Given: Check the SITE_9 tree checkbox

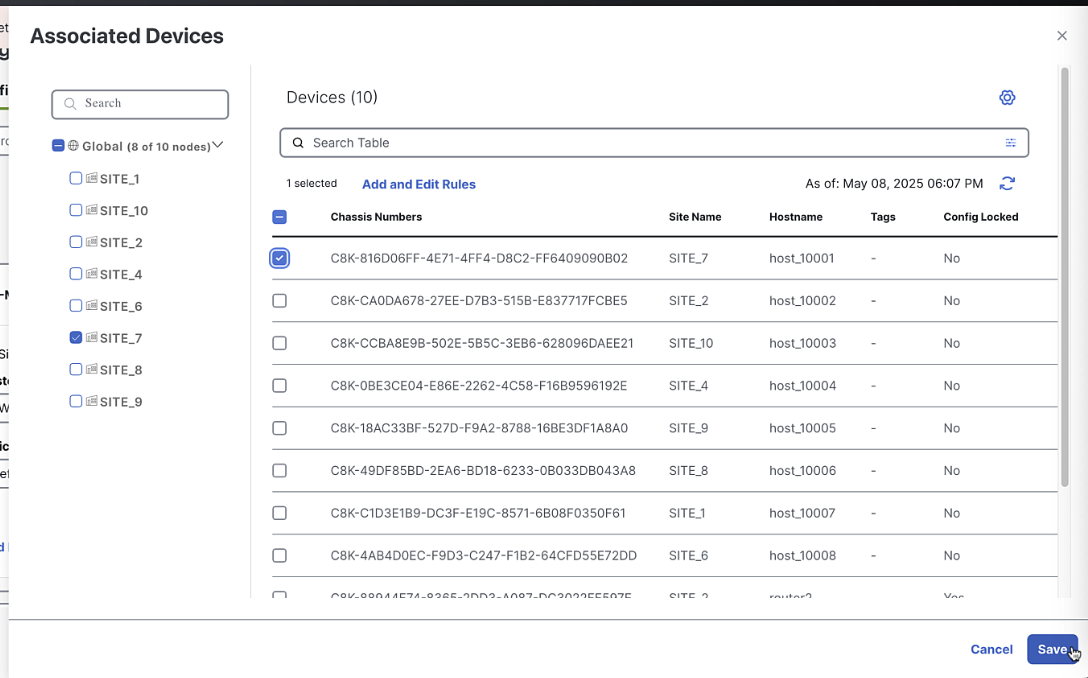Looking at the screenshot, I should (x=76, y=402).
